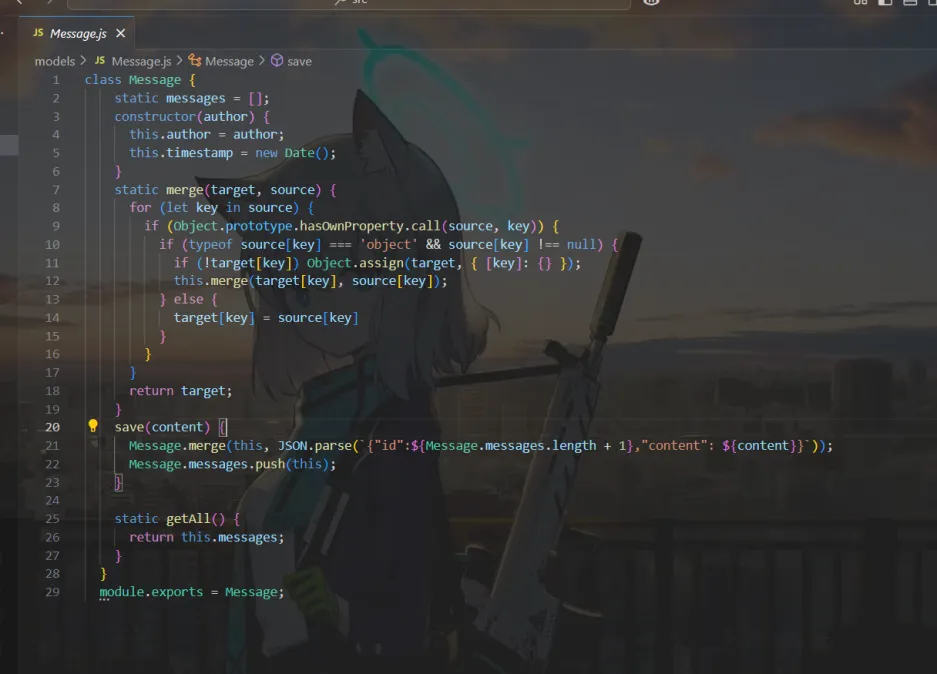Click the 'return target;' statement
The height and width of the screenshot is (674, 937).
point(180,391)
